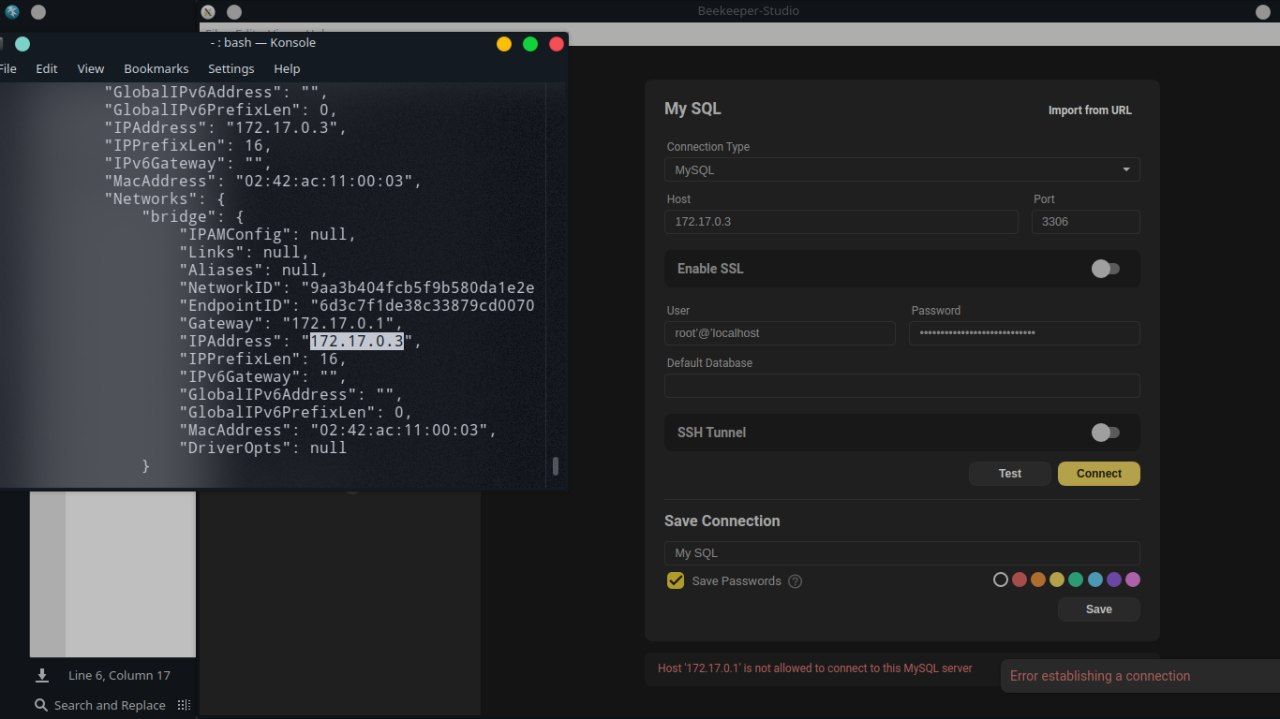Click the yellow Connect button
The height and width of the screenshot is (719, 1280).
[x=1099, y=474]
